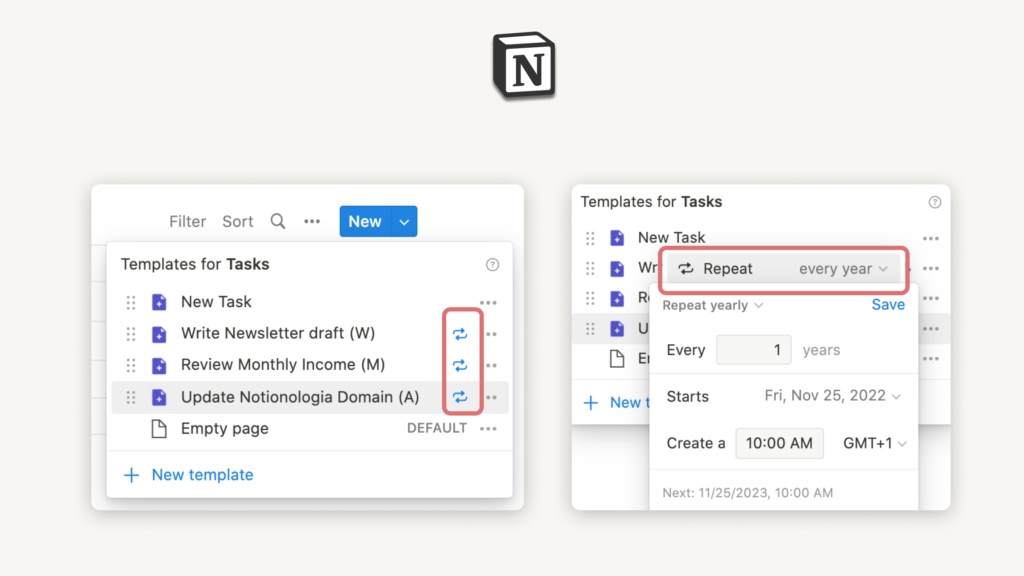The image size is (1024, 576).
Task: Open three-dot menu for left Empty page row
Action: [x=488, y=428]
